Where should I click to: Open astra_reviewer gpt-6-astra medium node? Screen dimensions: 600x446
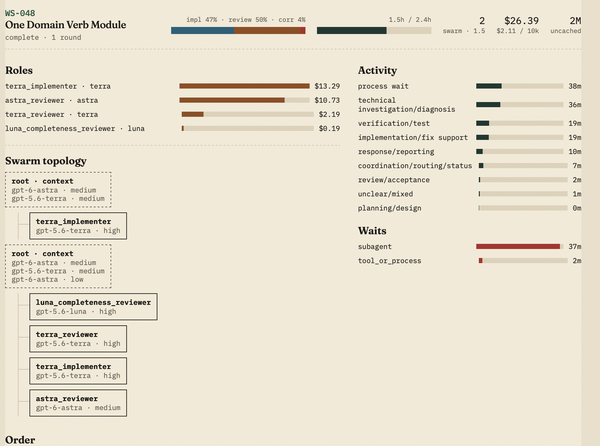78,403
